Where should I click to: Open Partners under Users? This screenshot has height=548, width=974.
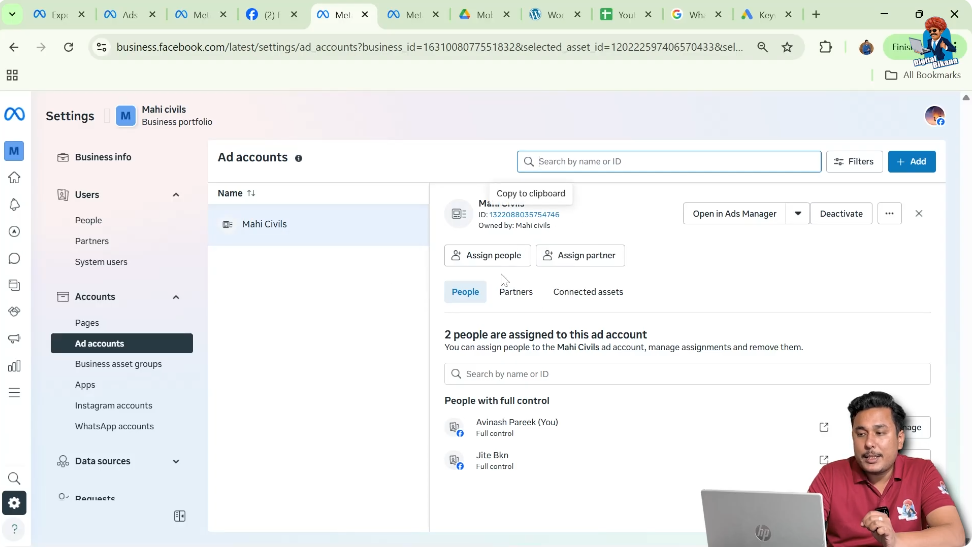pyautogui.click(x=91, y=241)
